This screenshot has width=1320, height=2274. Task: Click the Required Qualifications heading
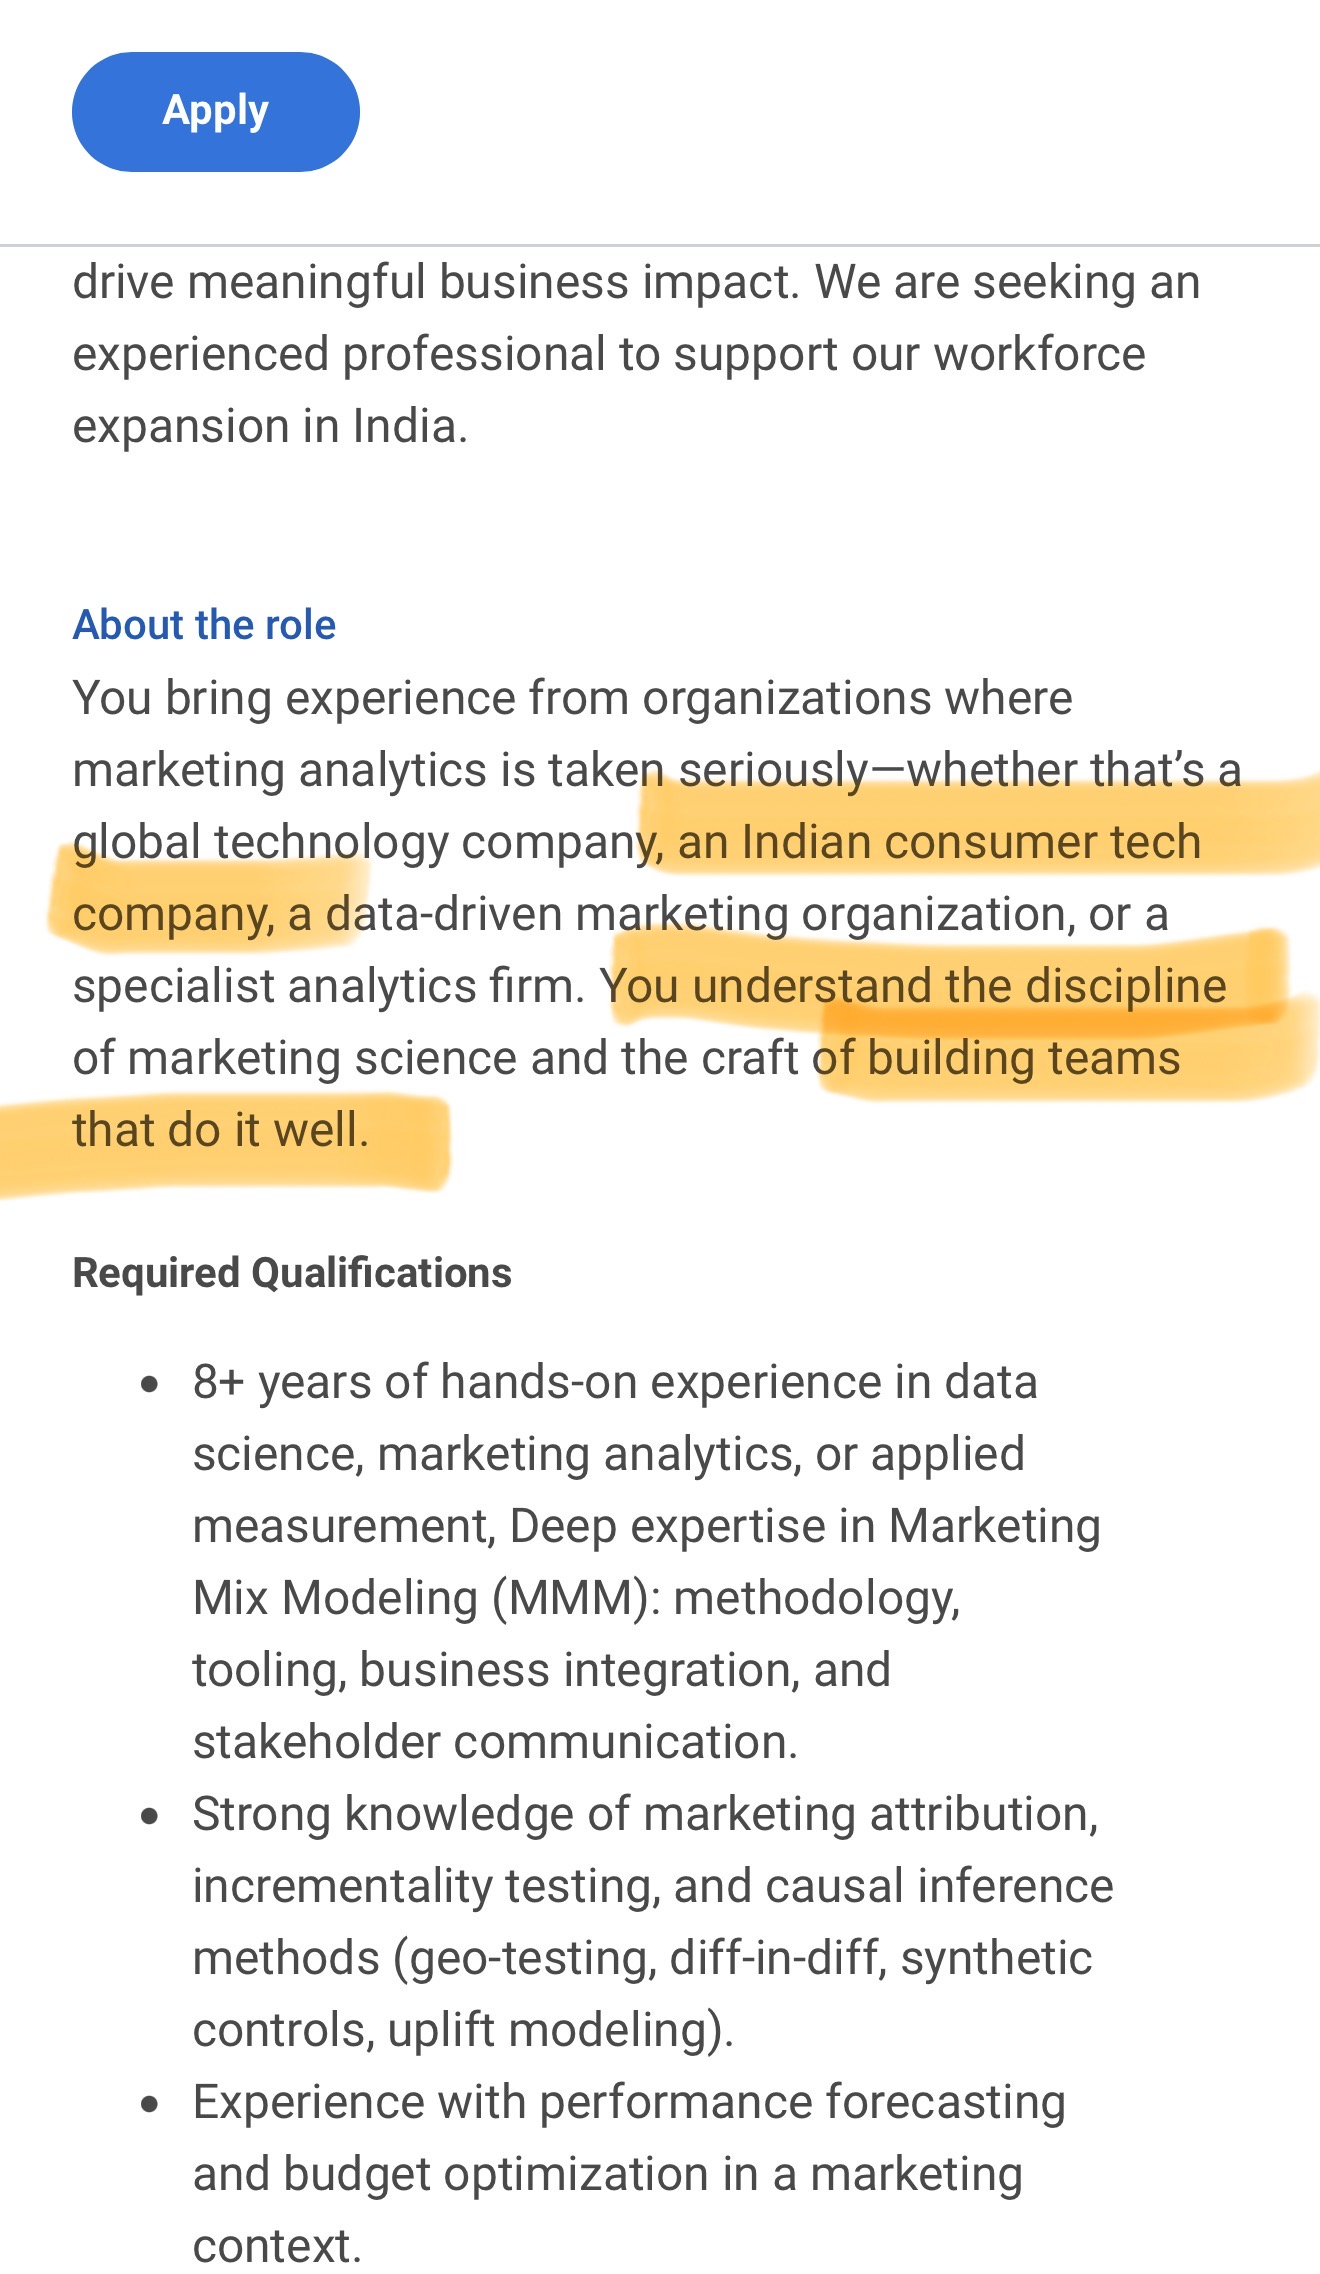292,1273
